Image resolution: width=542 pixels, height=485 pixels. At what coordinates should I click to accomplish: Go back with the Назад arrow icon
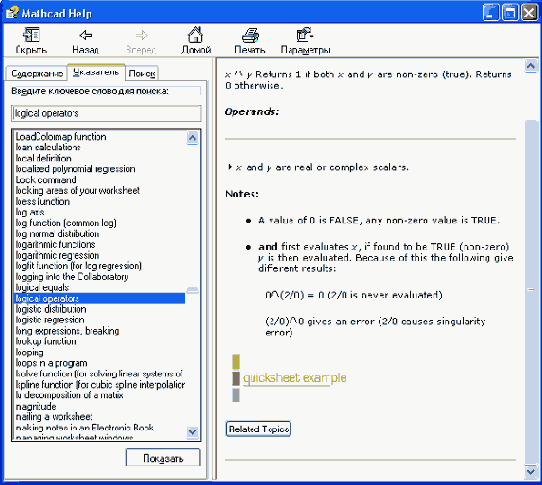point(85,35)
